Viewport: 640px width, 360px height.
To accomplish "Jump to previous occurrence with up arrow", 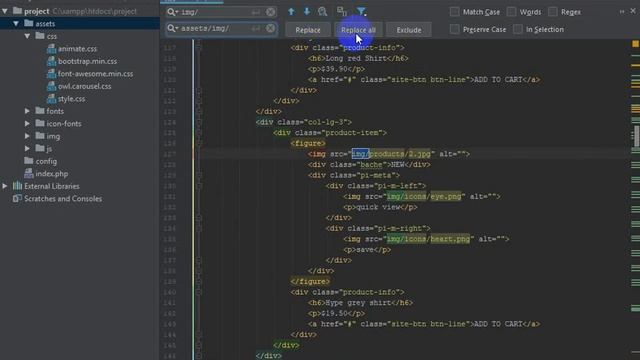I will tap(291, 11).
